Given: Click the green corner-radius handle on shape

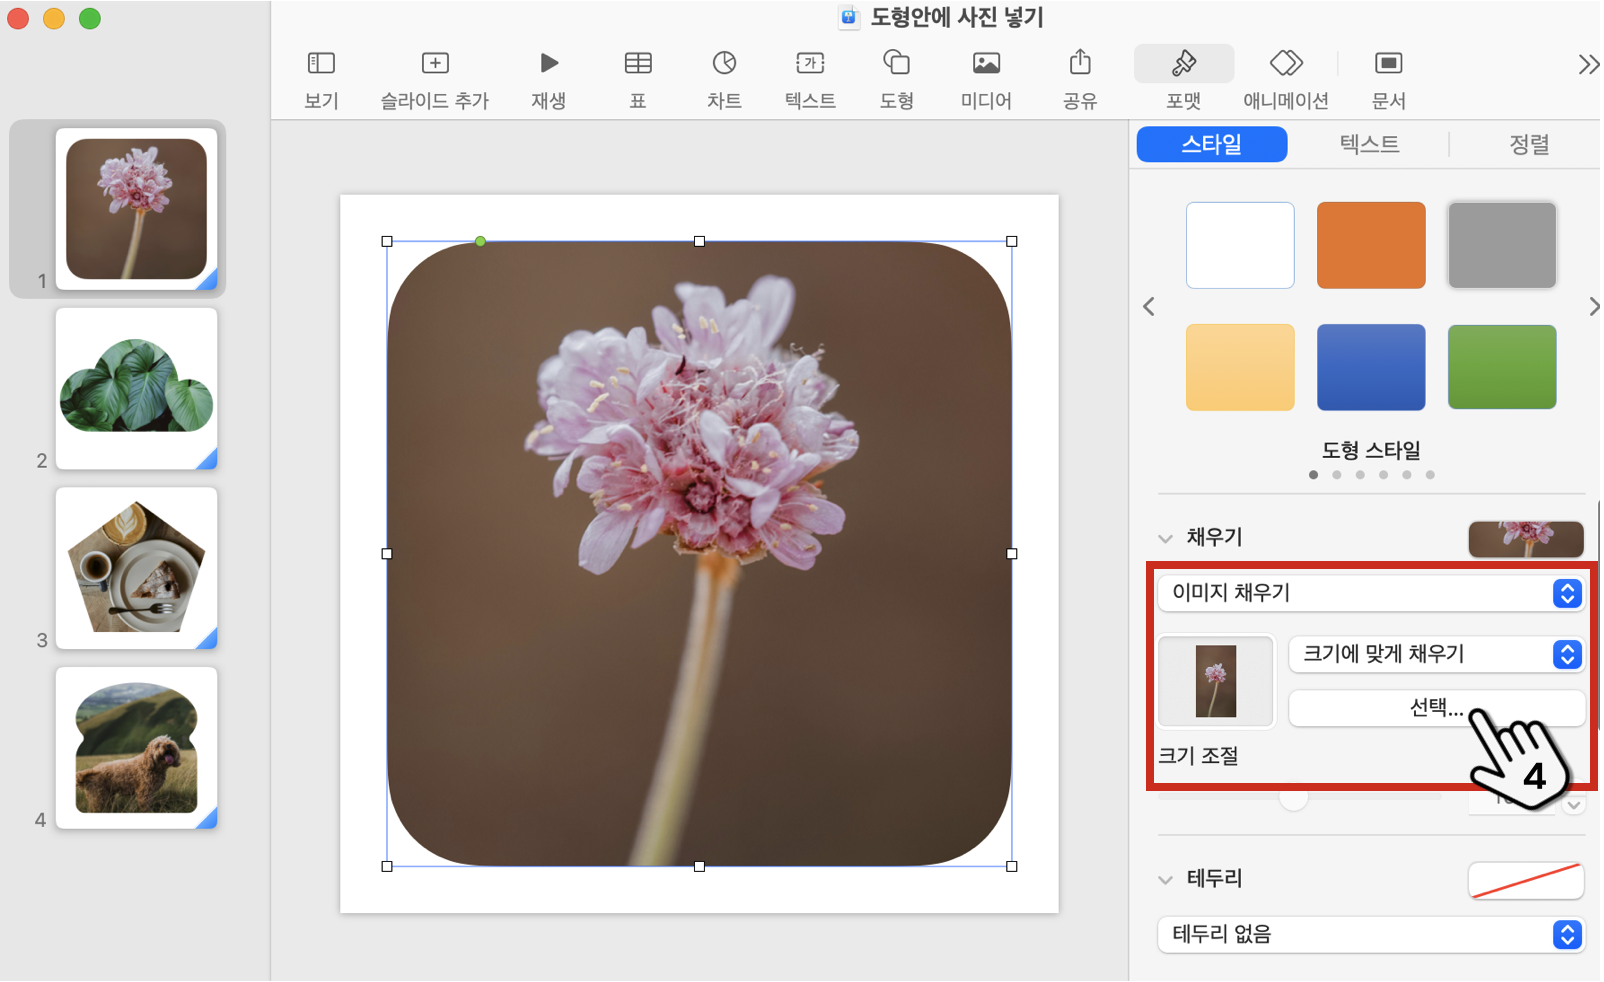Looking at the screenshot, I should pos(481,241).
